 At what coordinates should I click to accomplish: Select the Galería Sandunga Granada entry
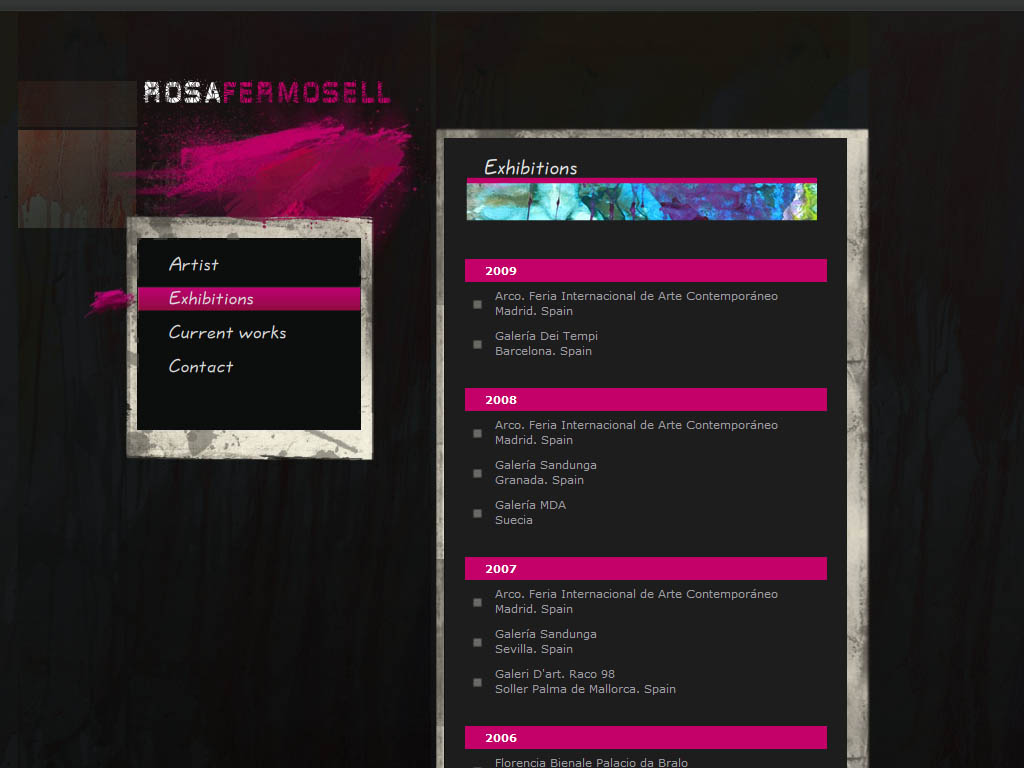point(545,472)
